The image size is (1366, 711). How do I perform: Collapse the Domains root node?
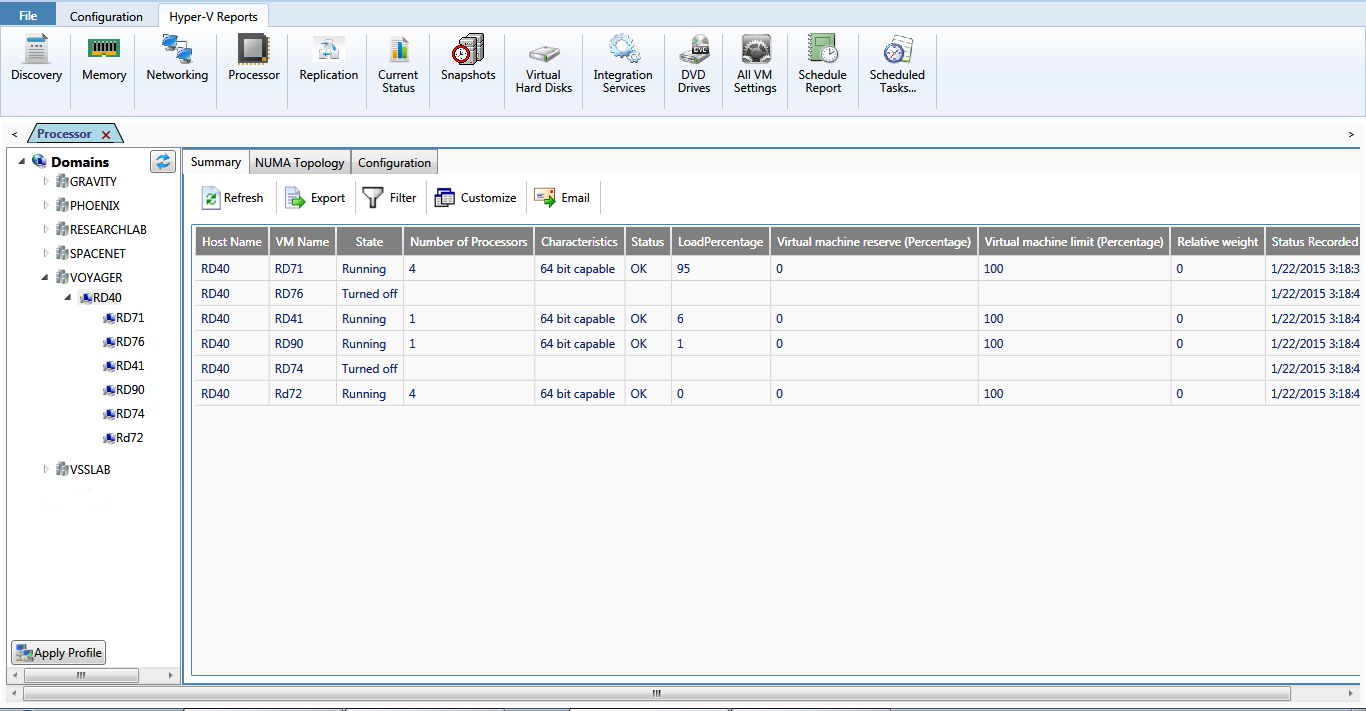click(22, 162)
